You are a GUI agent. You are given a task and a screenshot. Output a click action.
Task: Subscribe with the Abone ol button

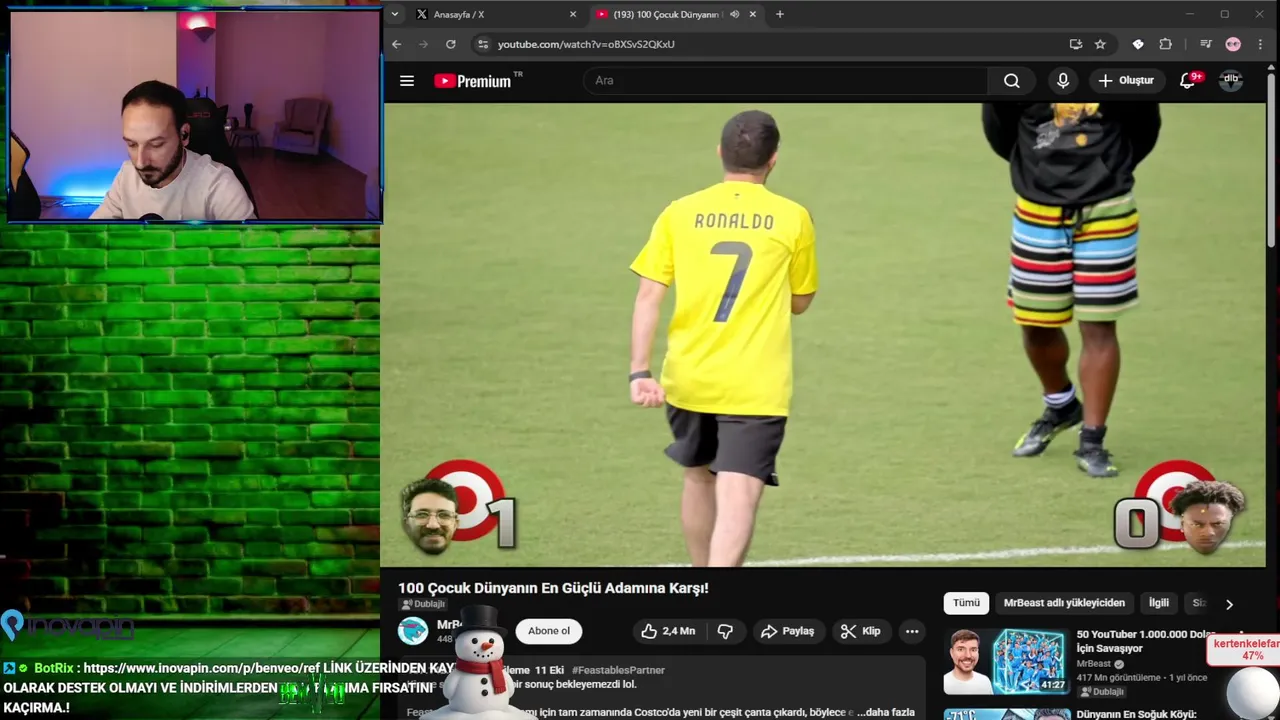pyautogui.click(x=549, y=631)
